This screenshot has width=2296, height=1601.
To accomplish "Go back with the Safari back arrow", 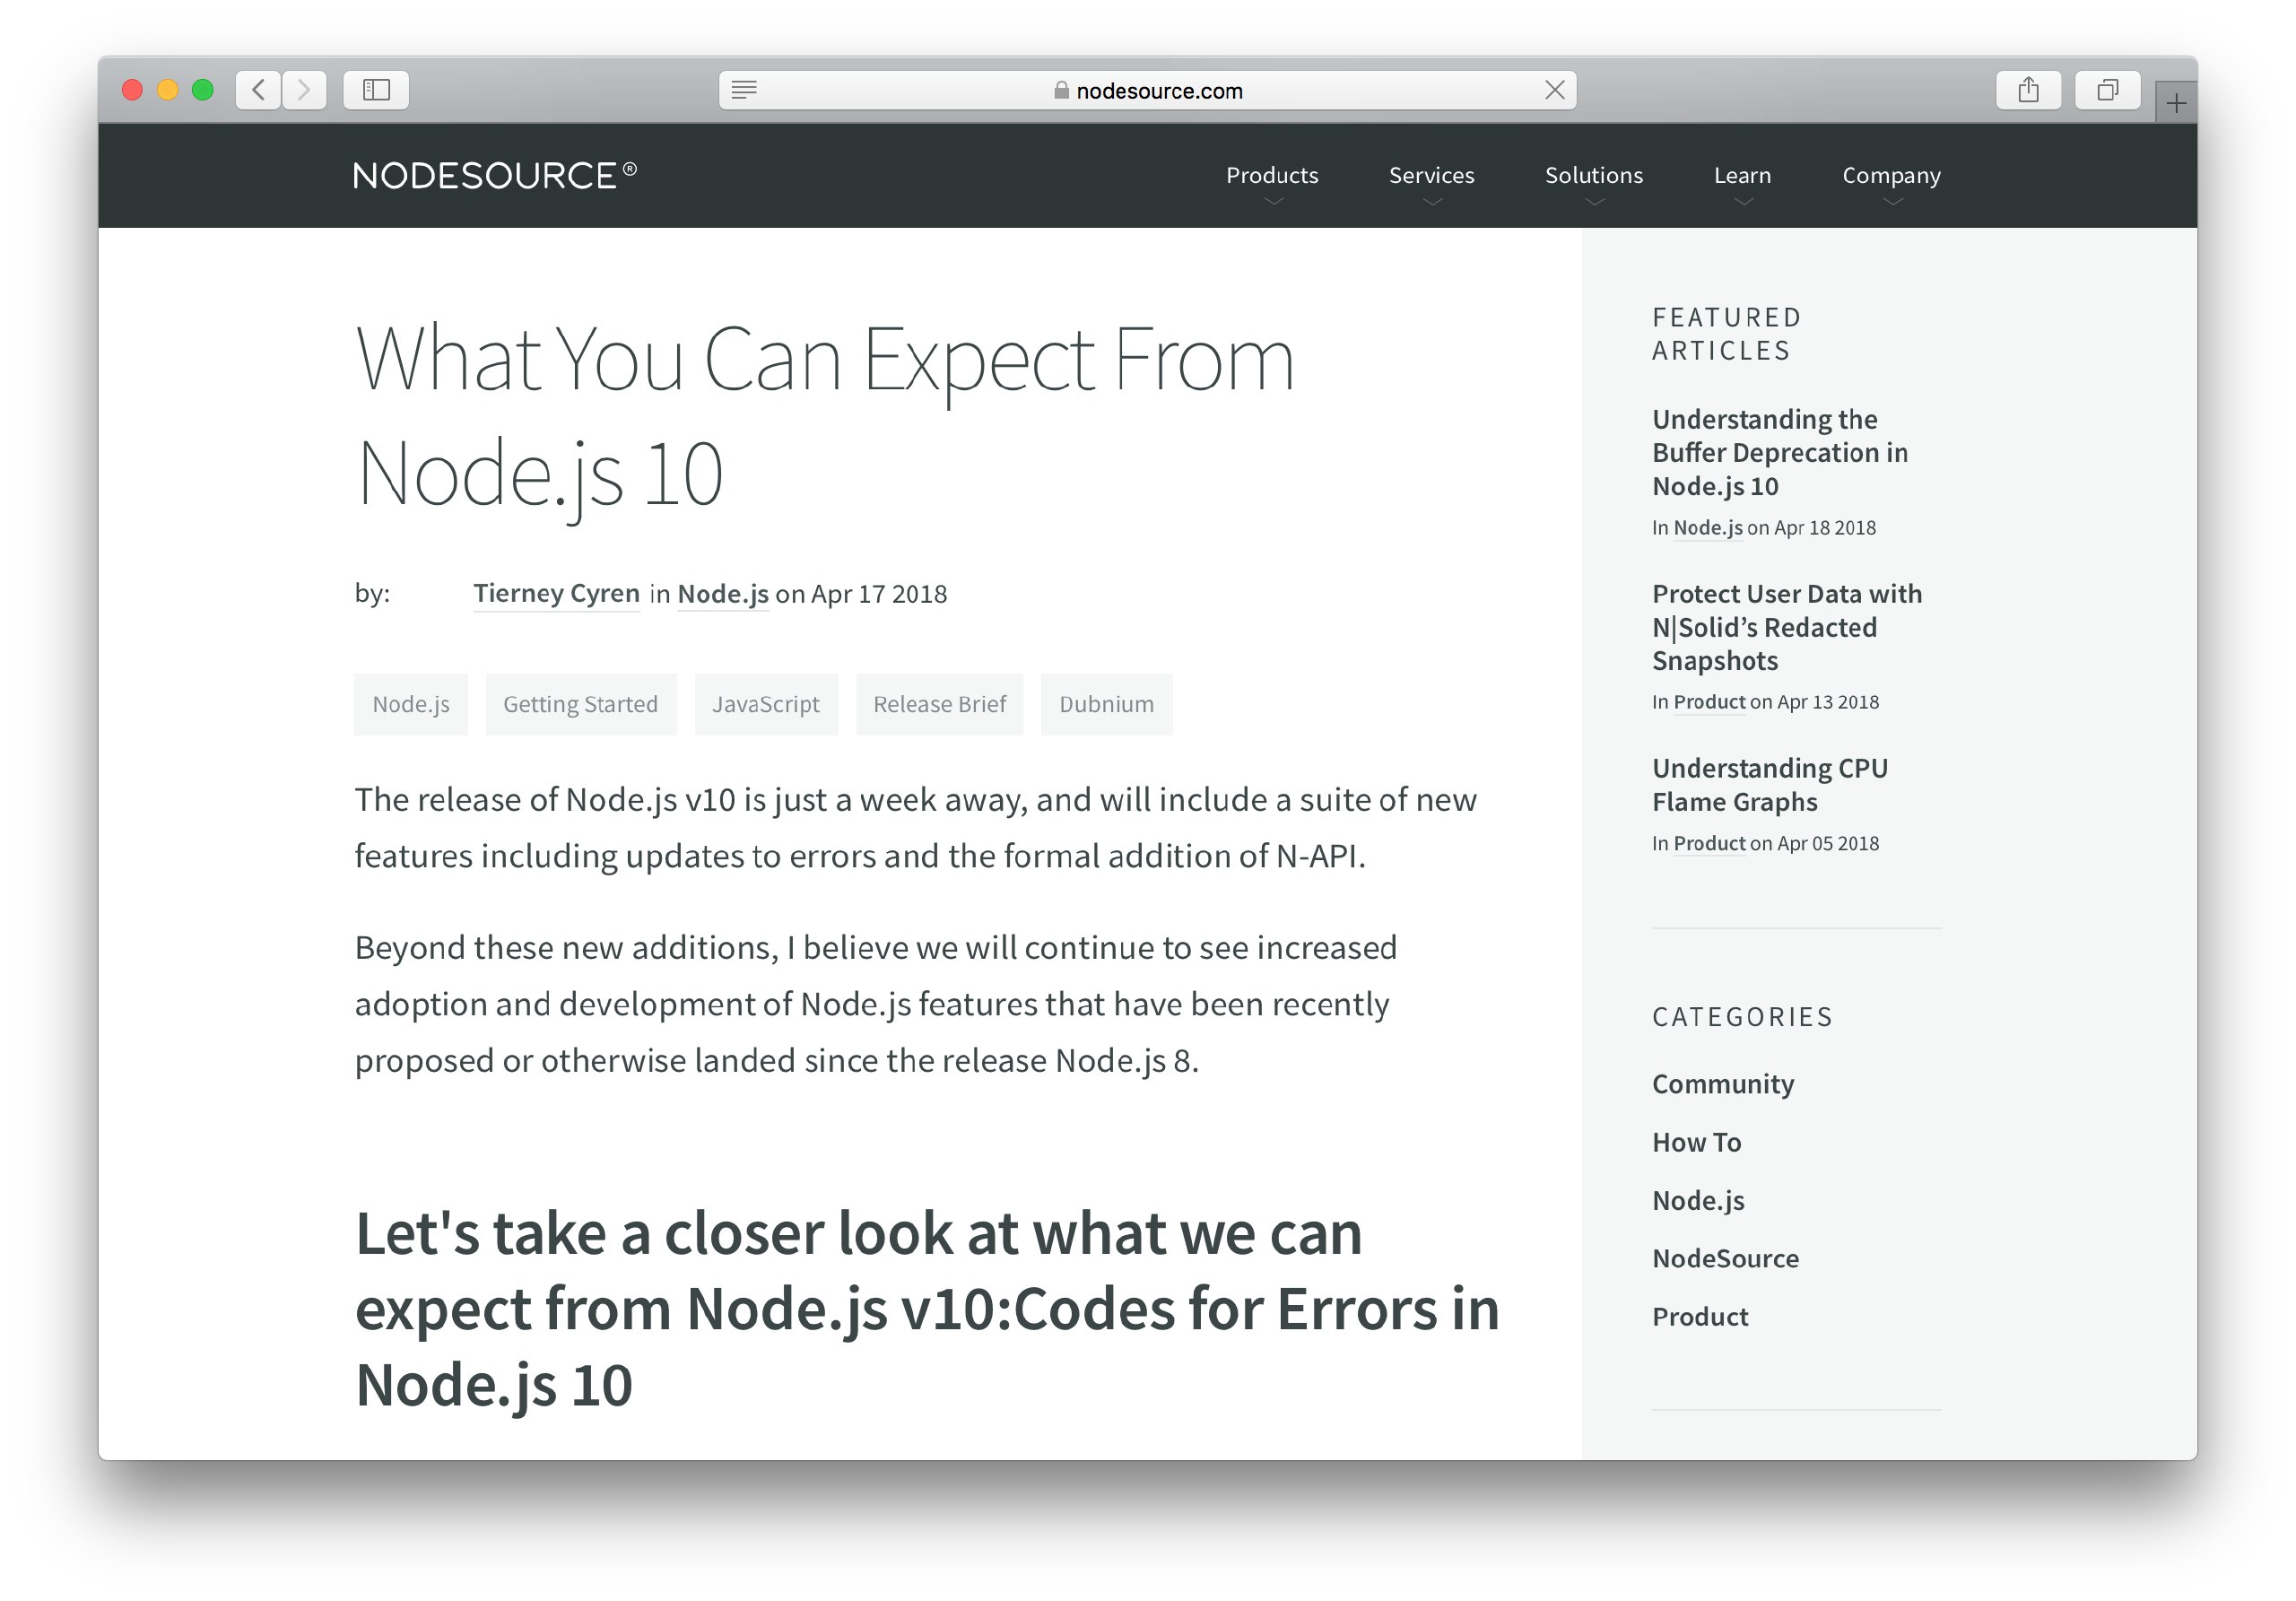I will point(258,90).
